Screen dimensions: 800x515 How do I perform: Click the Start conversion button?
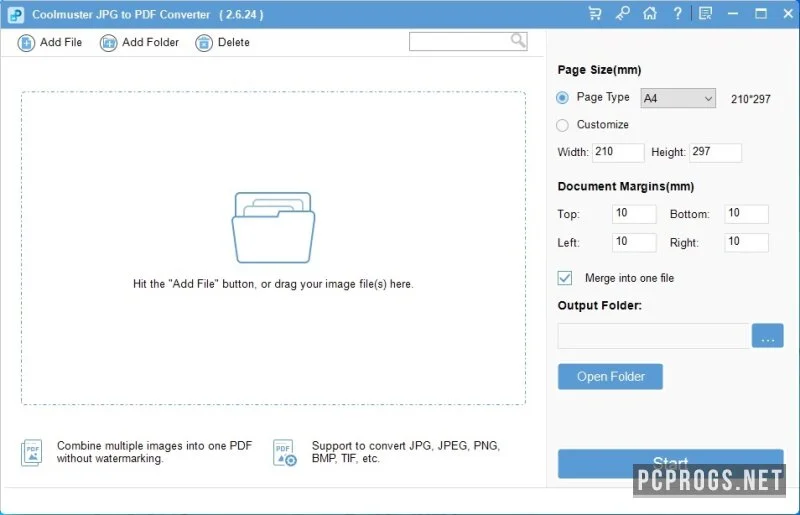[x=670, y=463]
